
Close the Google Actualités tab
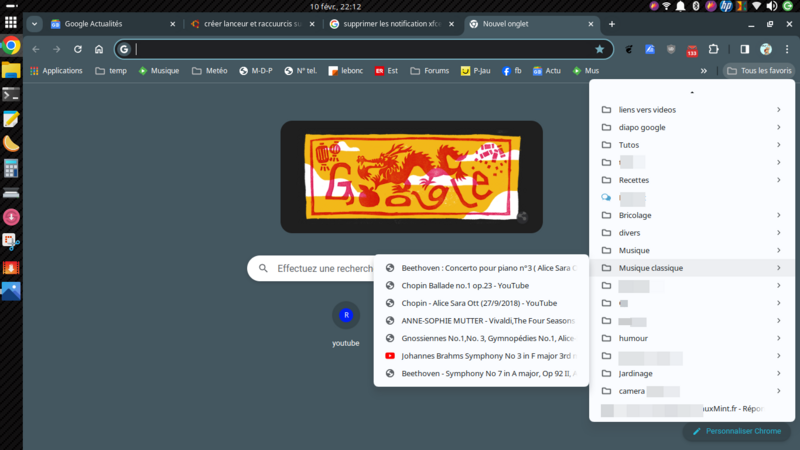pos(172,24)
